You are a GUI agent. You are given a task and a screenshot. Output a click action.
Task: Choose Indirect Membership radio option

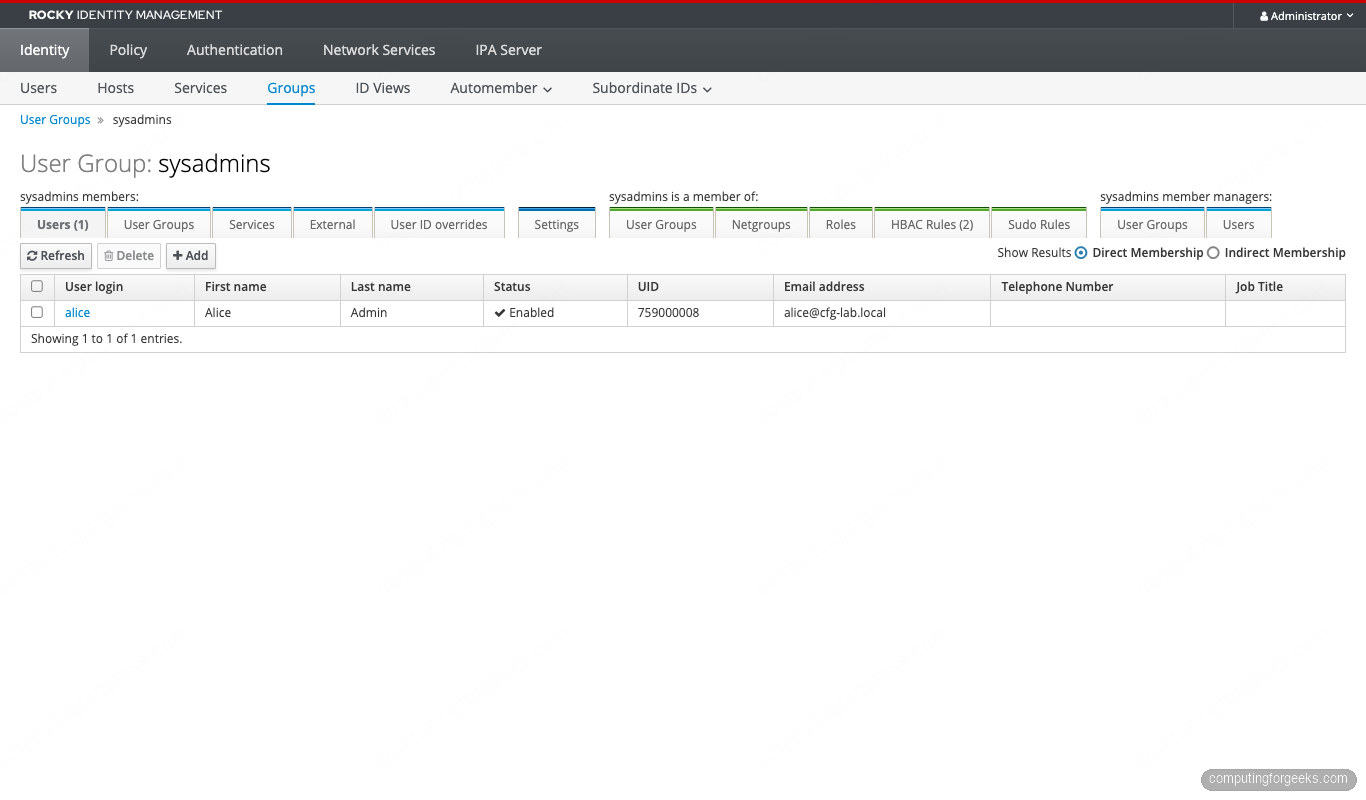coord(1213,253)
